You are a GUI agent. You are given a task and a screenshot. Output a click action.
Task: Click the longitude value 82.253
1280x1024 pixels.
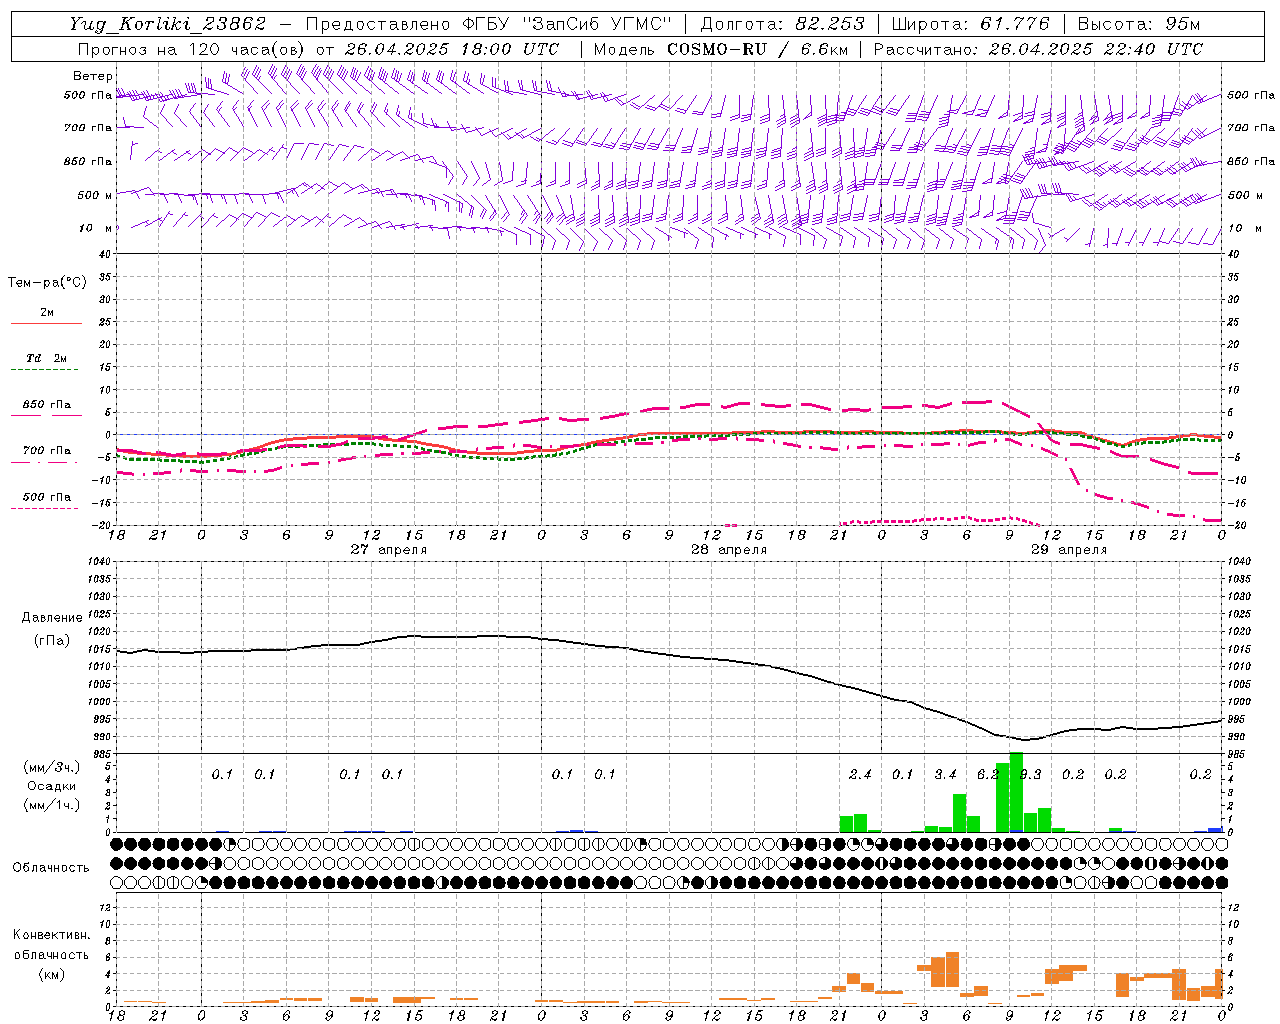[832, 24]
